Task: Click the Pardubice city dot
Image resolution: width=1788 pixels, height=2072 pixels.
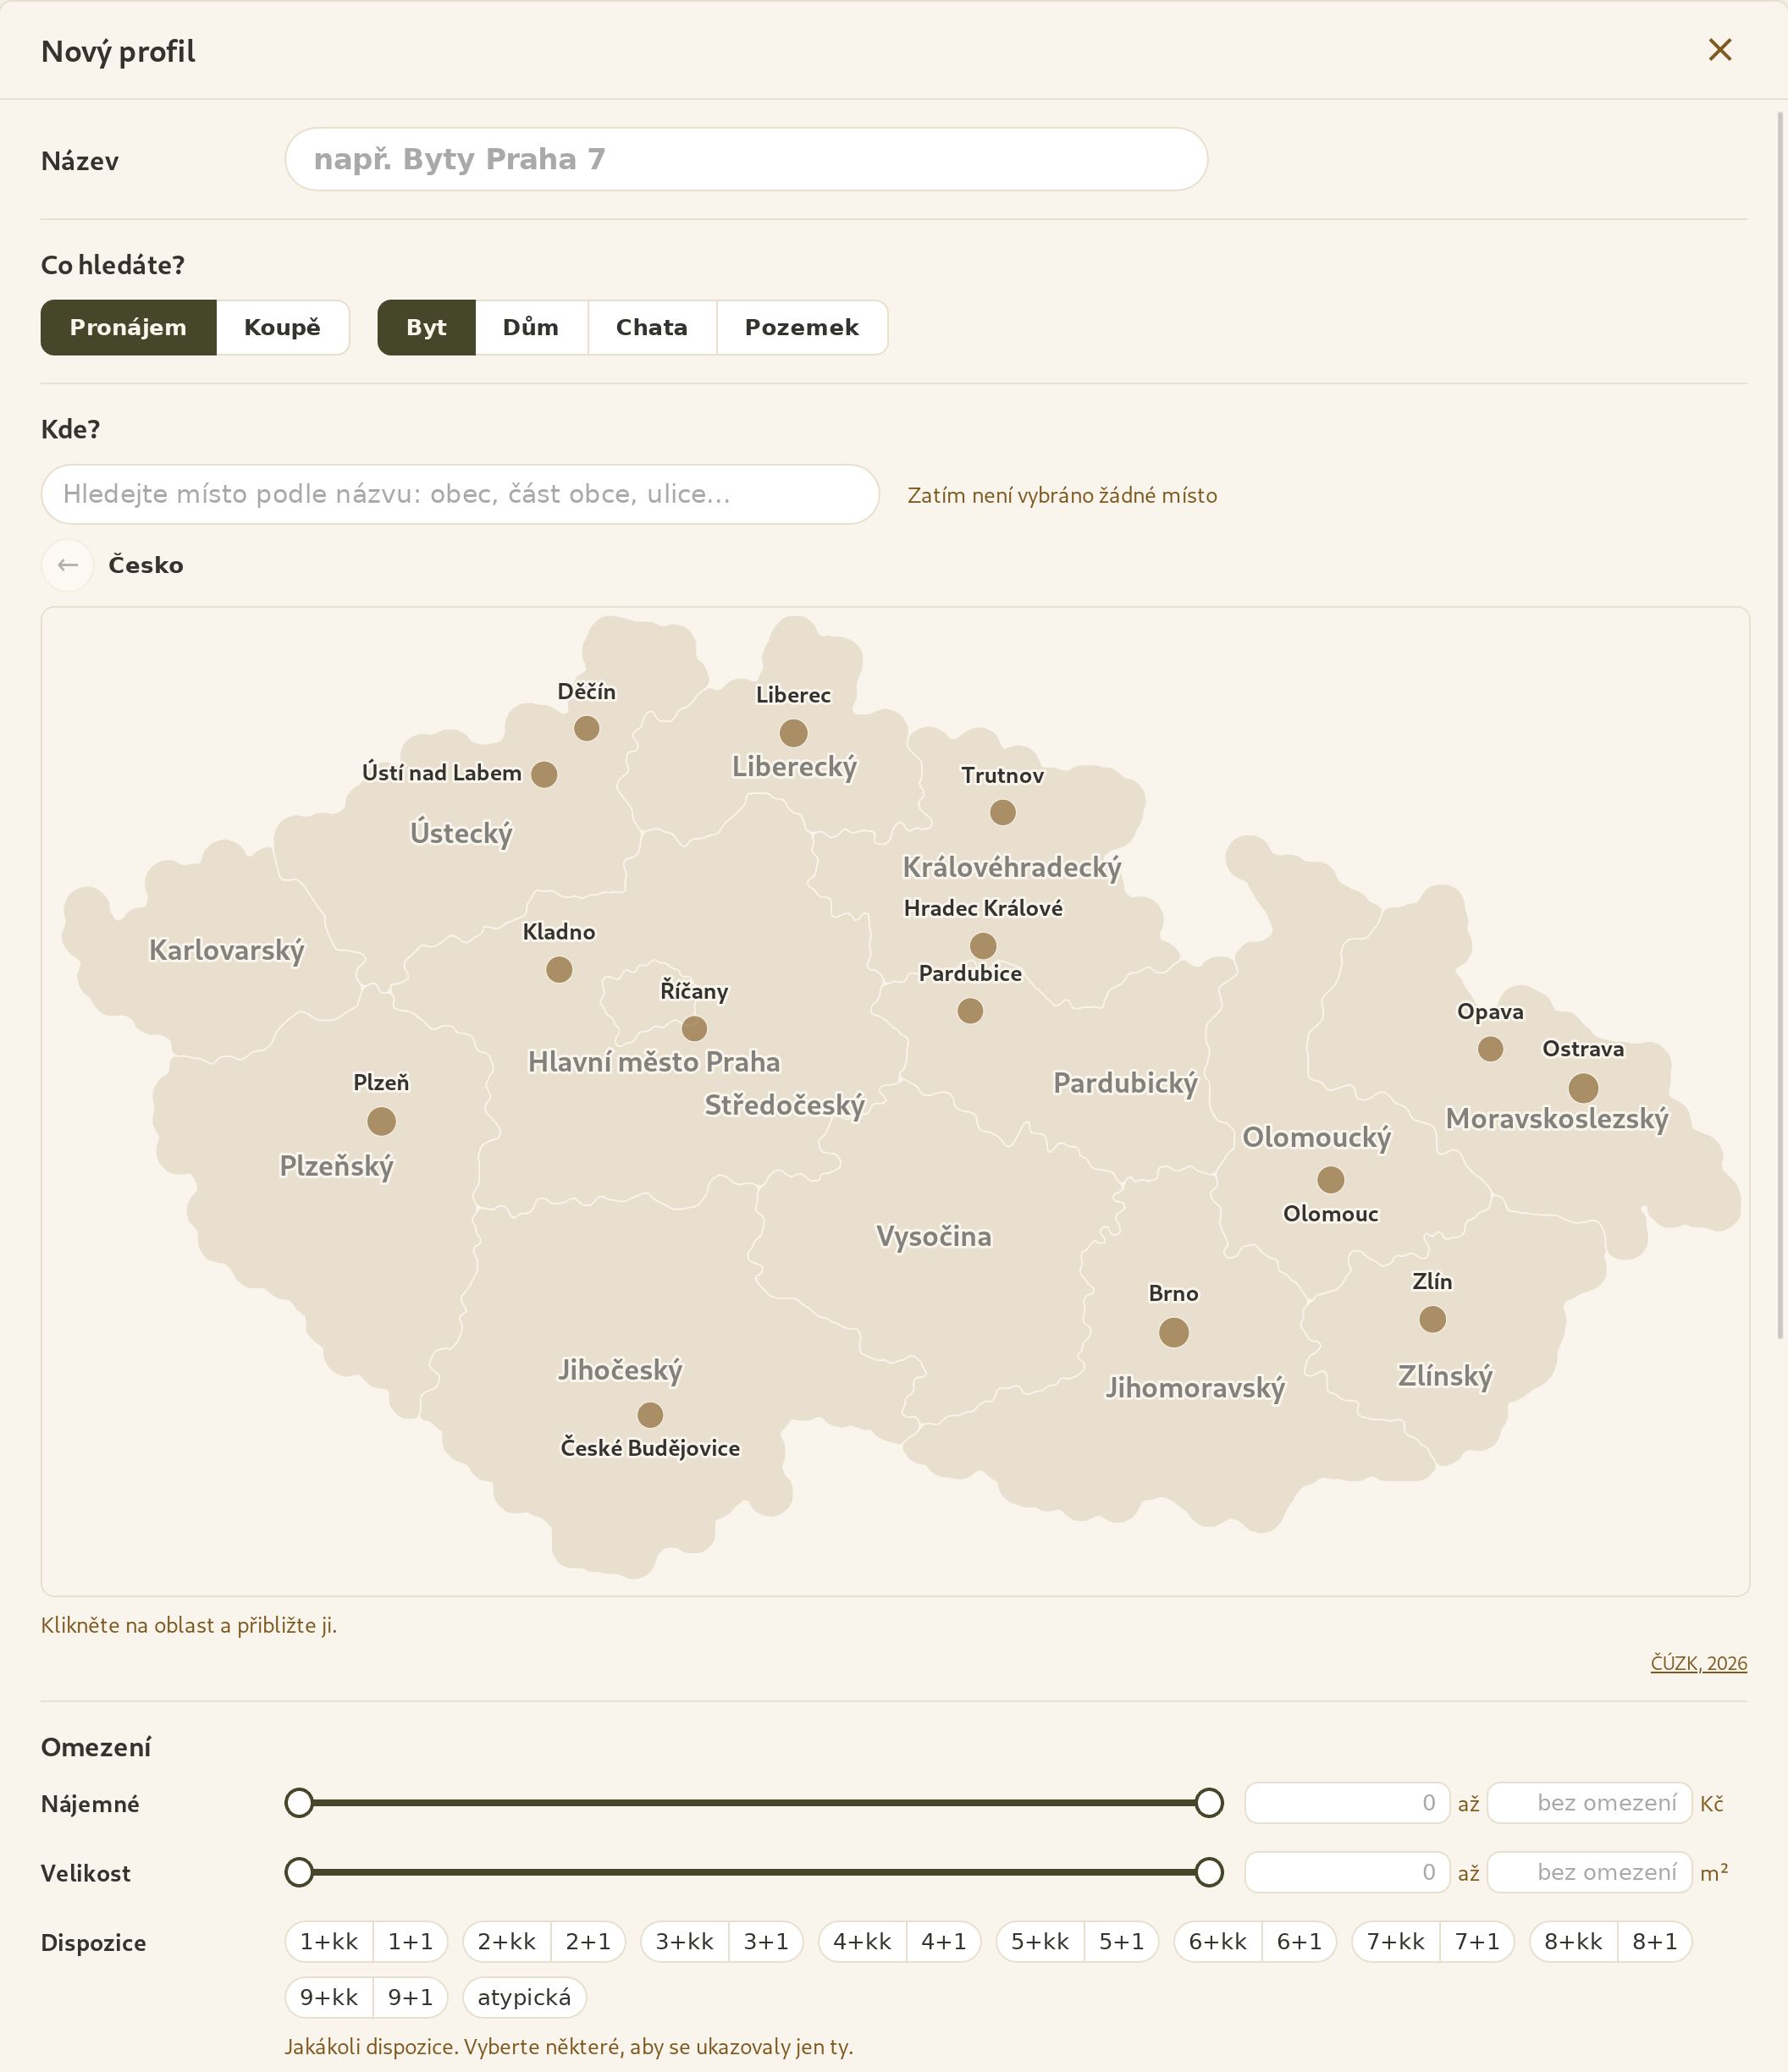Action: (970, 1011)
